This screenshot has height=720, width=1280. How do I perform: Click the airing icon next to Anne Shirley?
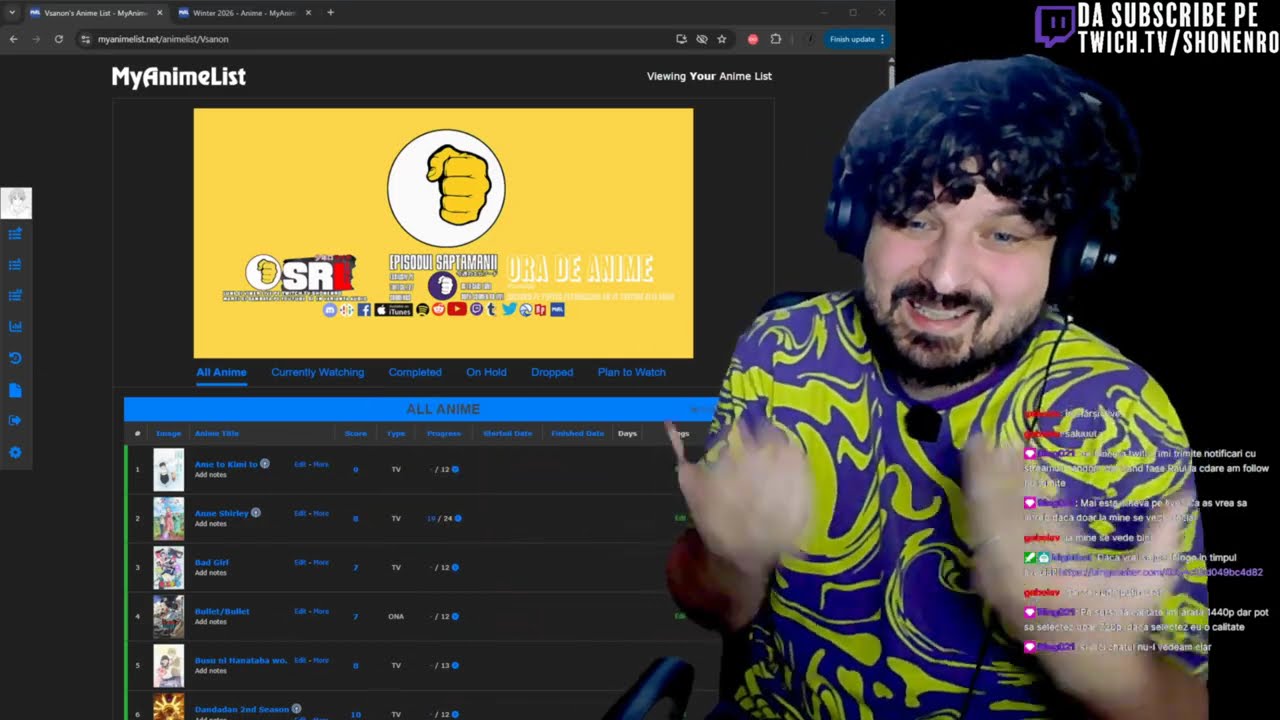point(256,513)
